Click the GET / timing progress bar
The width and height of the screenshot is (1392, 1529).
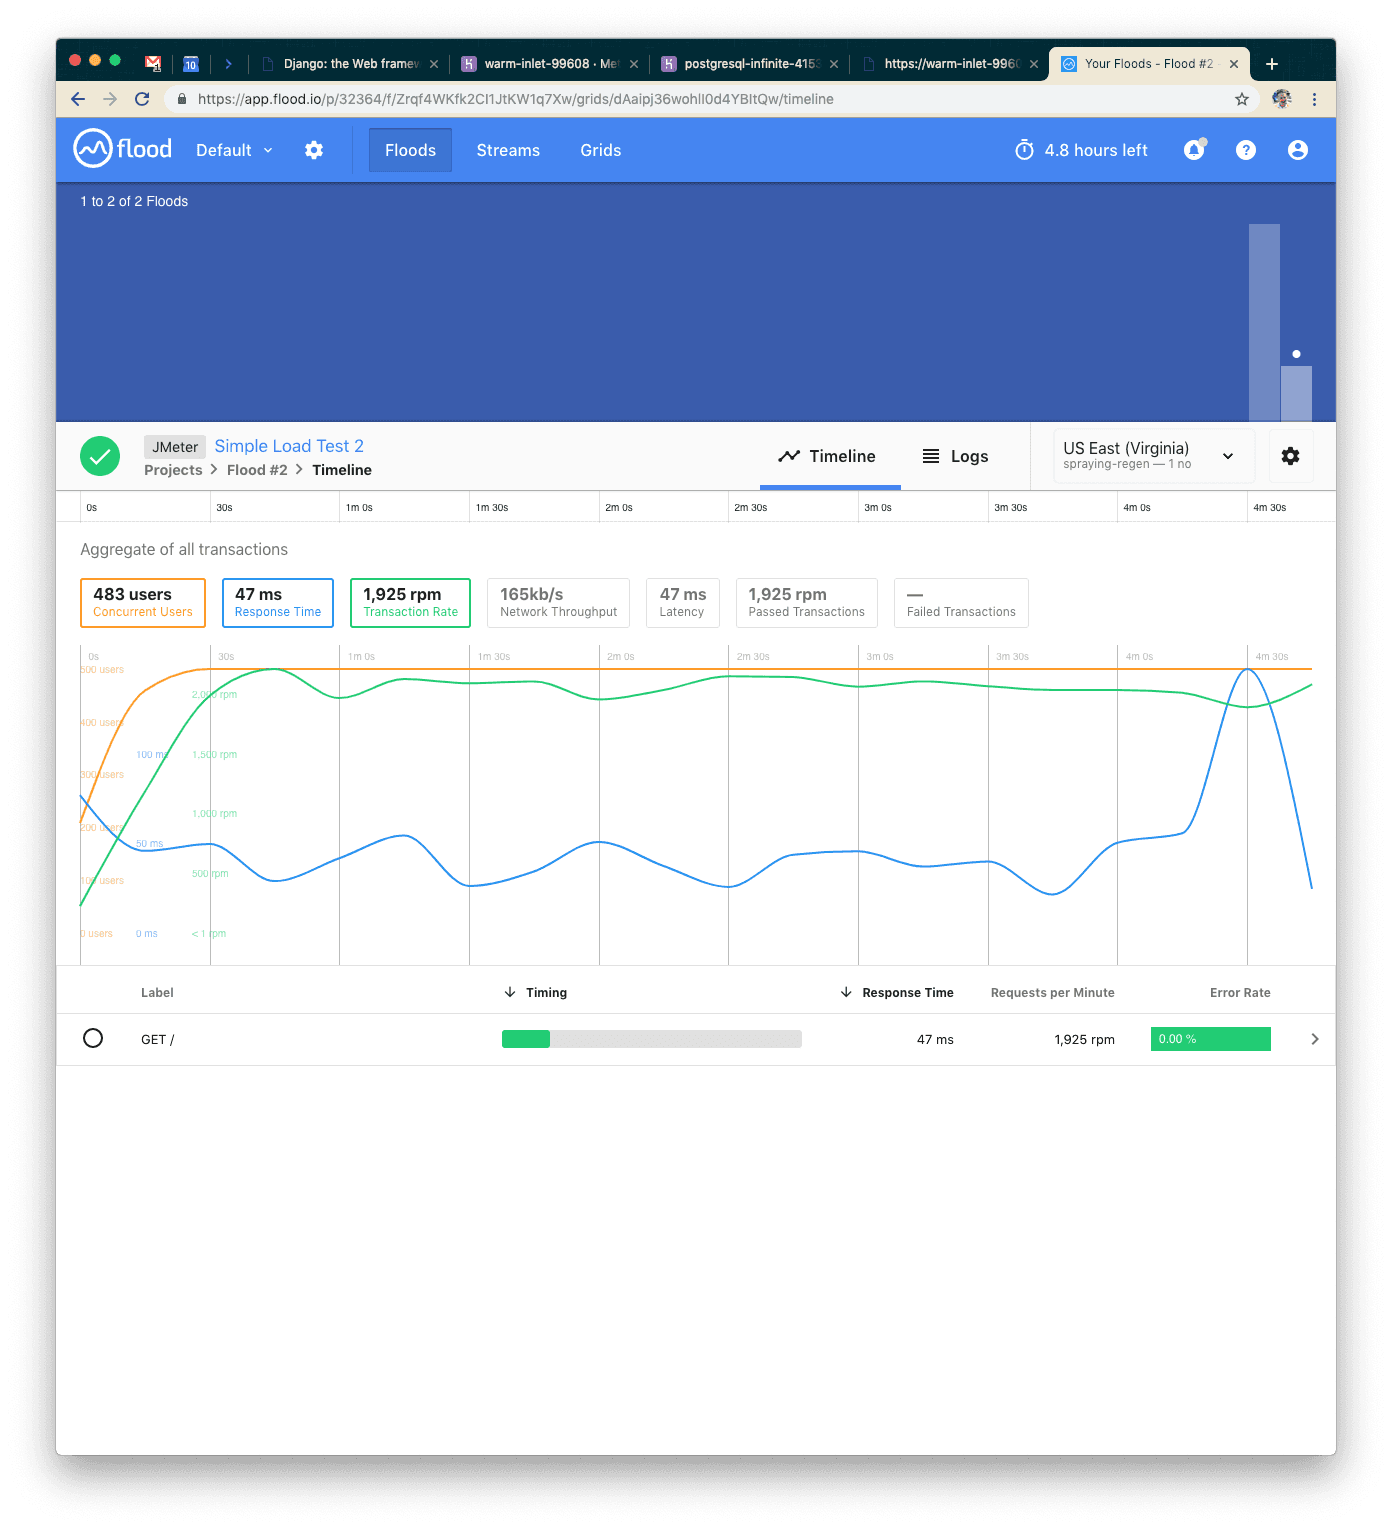[651, 1039]
